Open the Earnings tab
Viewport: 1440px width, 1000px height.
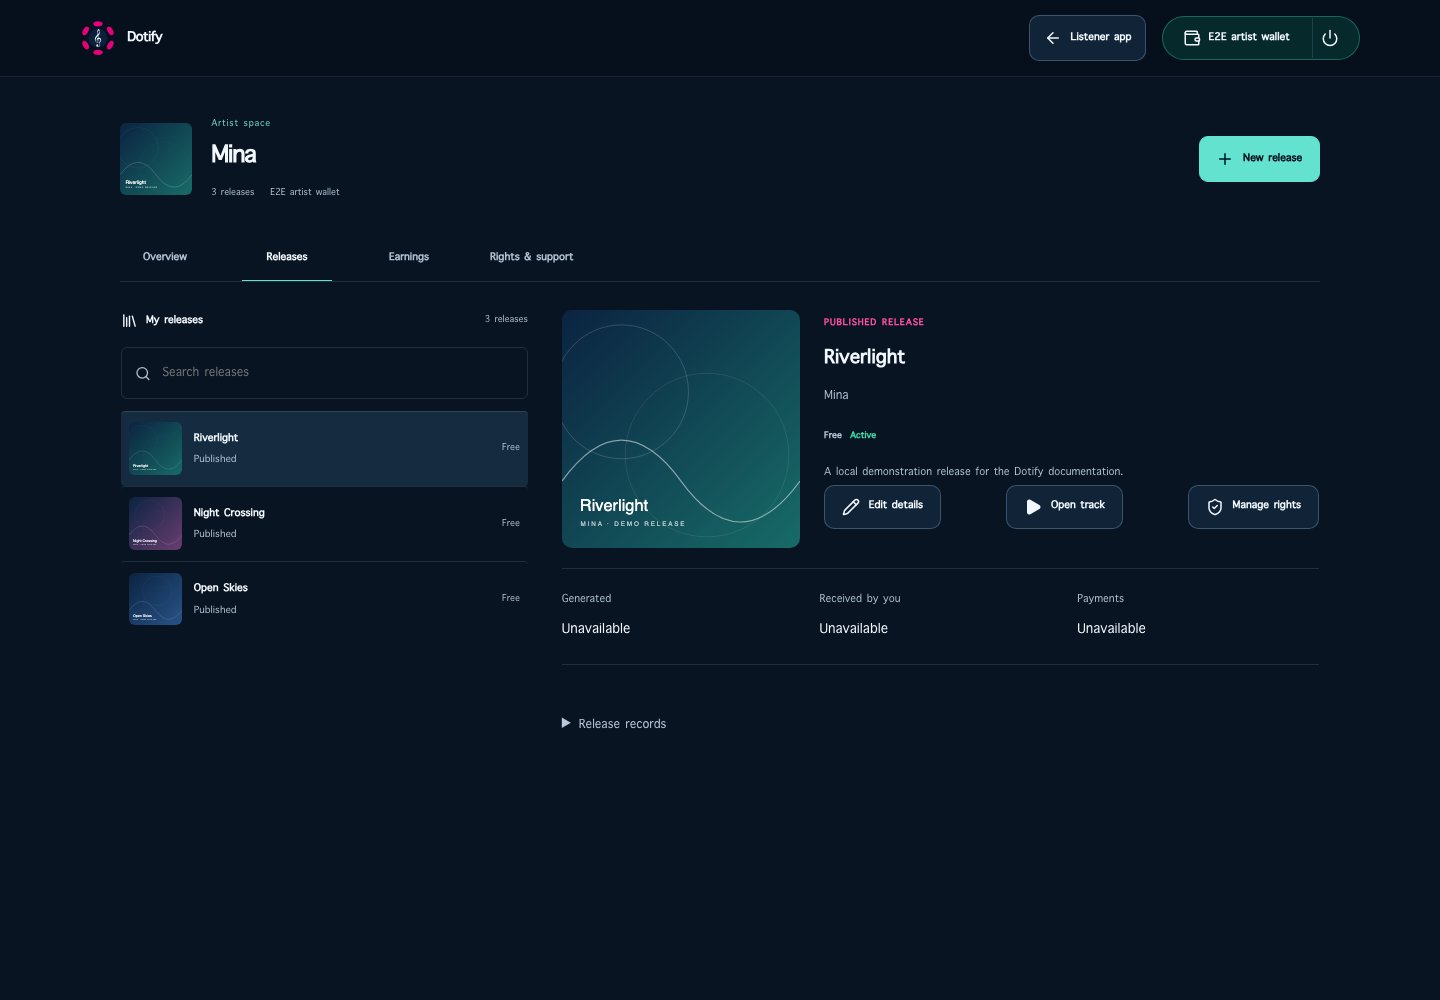(409, 257)
